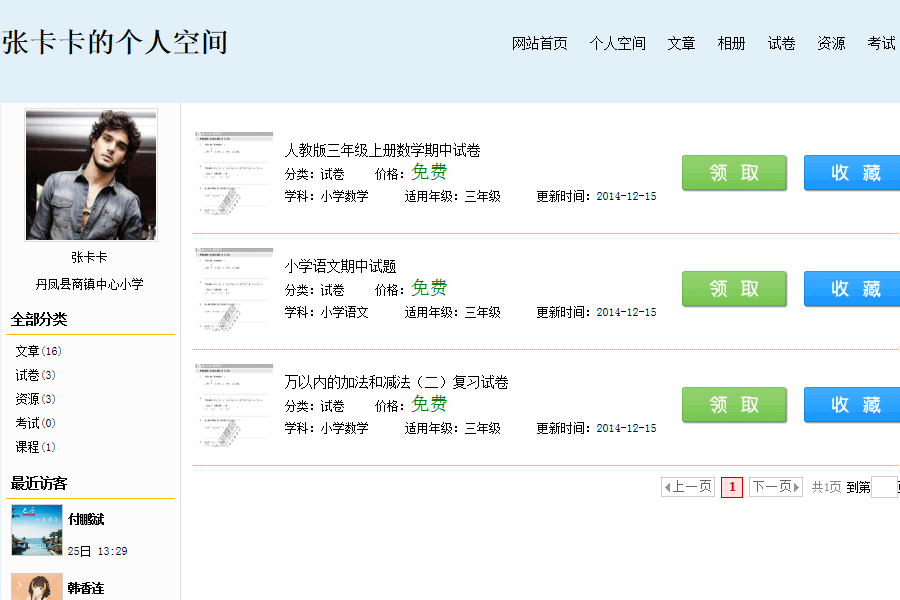Open thumbnail of 人教版三年级上册数学期中试卷
The image size is (900, 600).
tap(234, 173)
